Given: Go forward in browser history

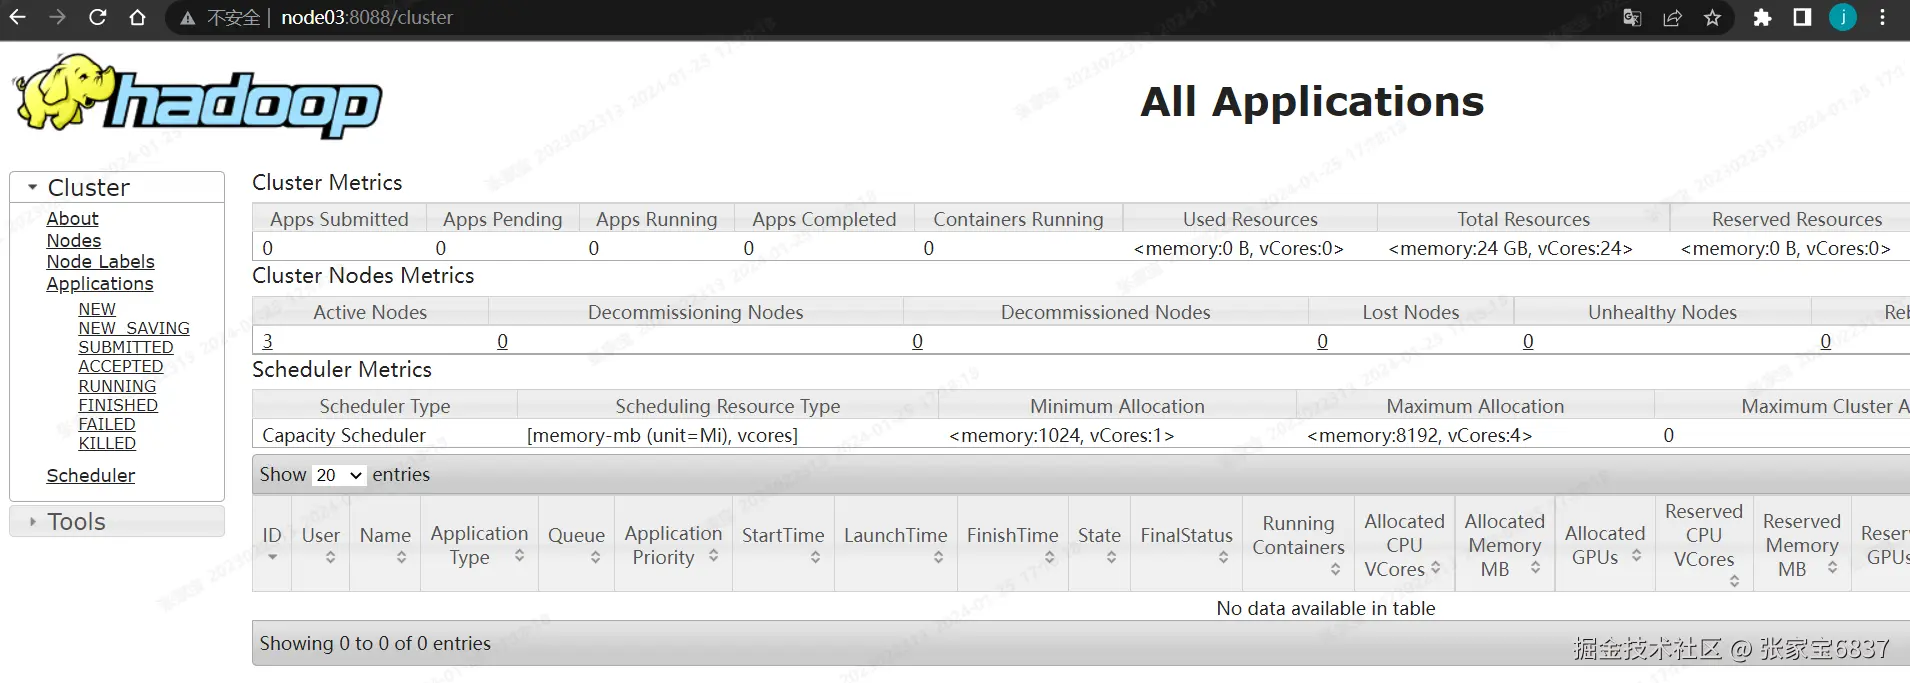Looking at the screenshot, I should tap(57, 18).
